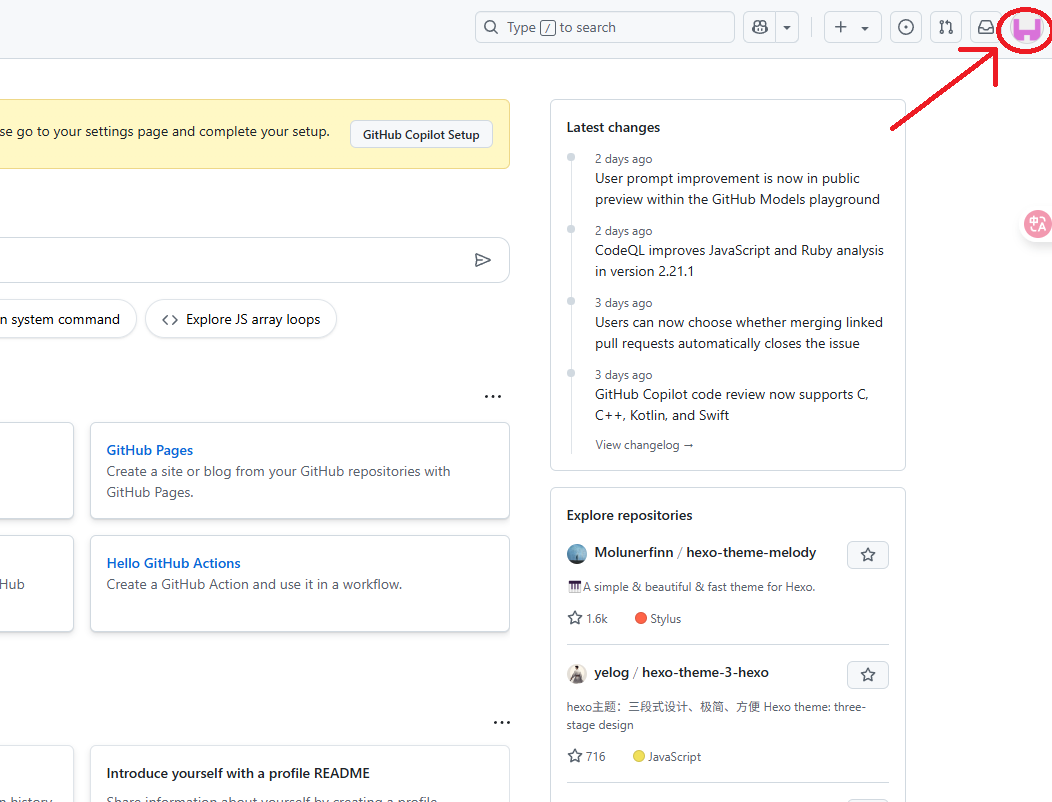Open the Create new plus menu
1052x802 pixels.
tap(852, 28)
